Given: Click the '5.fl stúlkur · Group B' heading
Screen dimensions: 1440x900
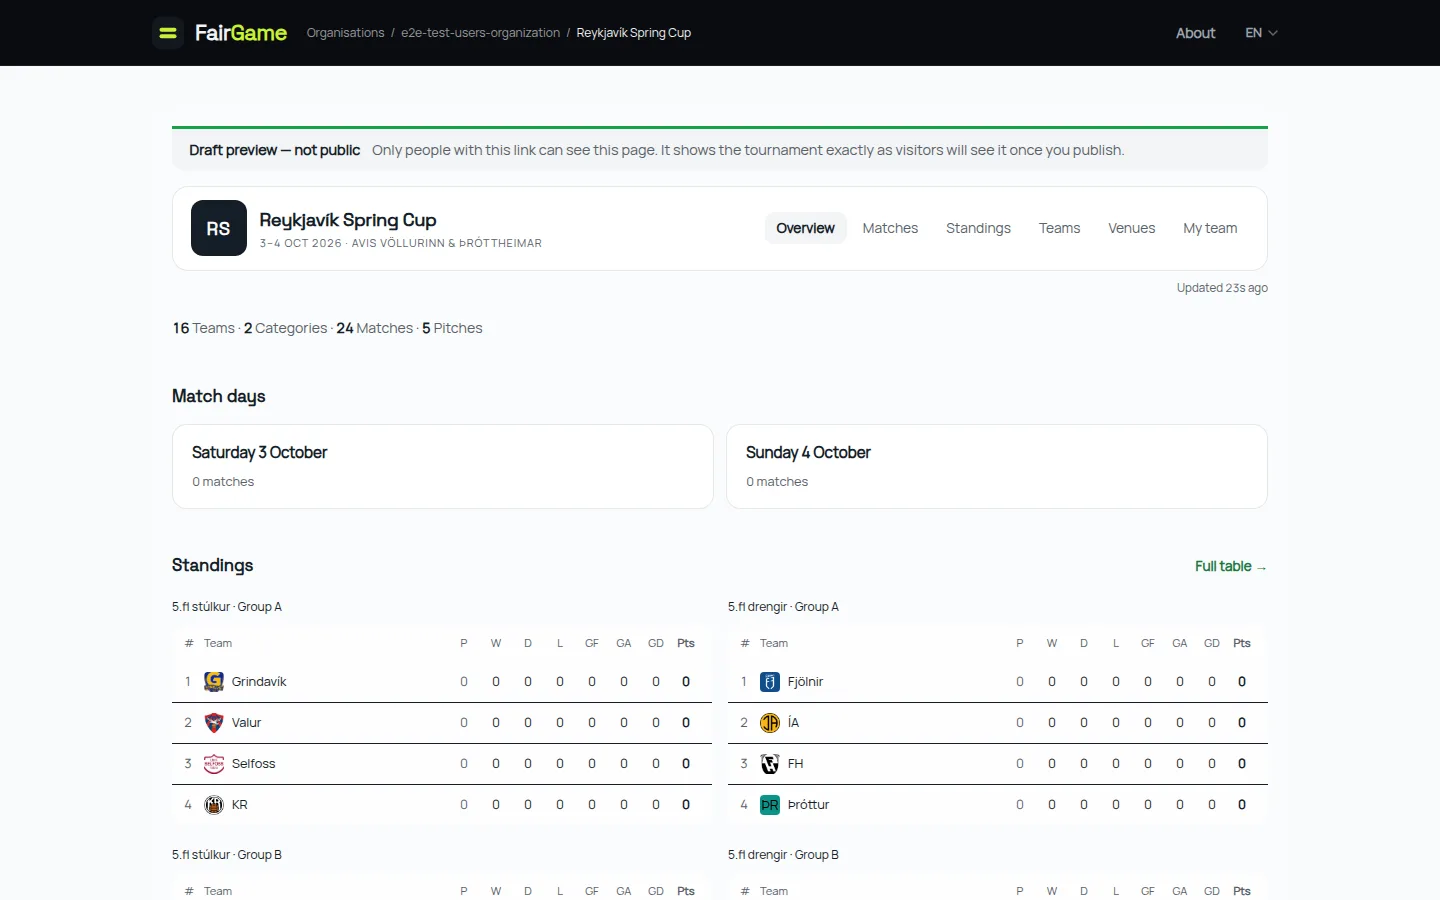Looking at the screenshot, I should 227,855.
